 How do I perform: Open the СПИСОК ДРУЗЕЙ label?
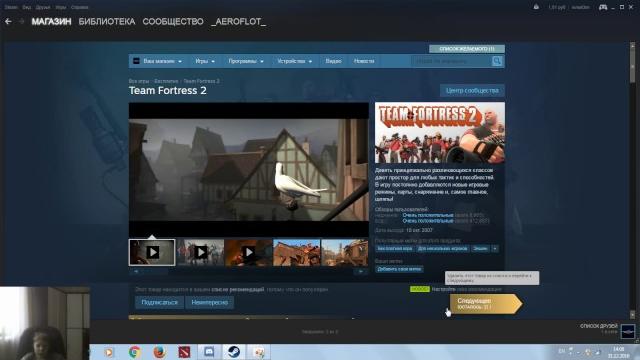(x=599, y=326)
